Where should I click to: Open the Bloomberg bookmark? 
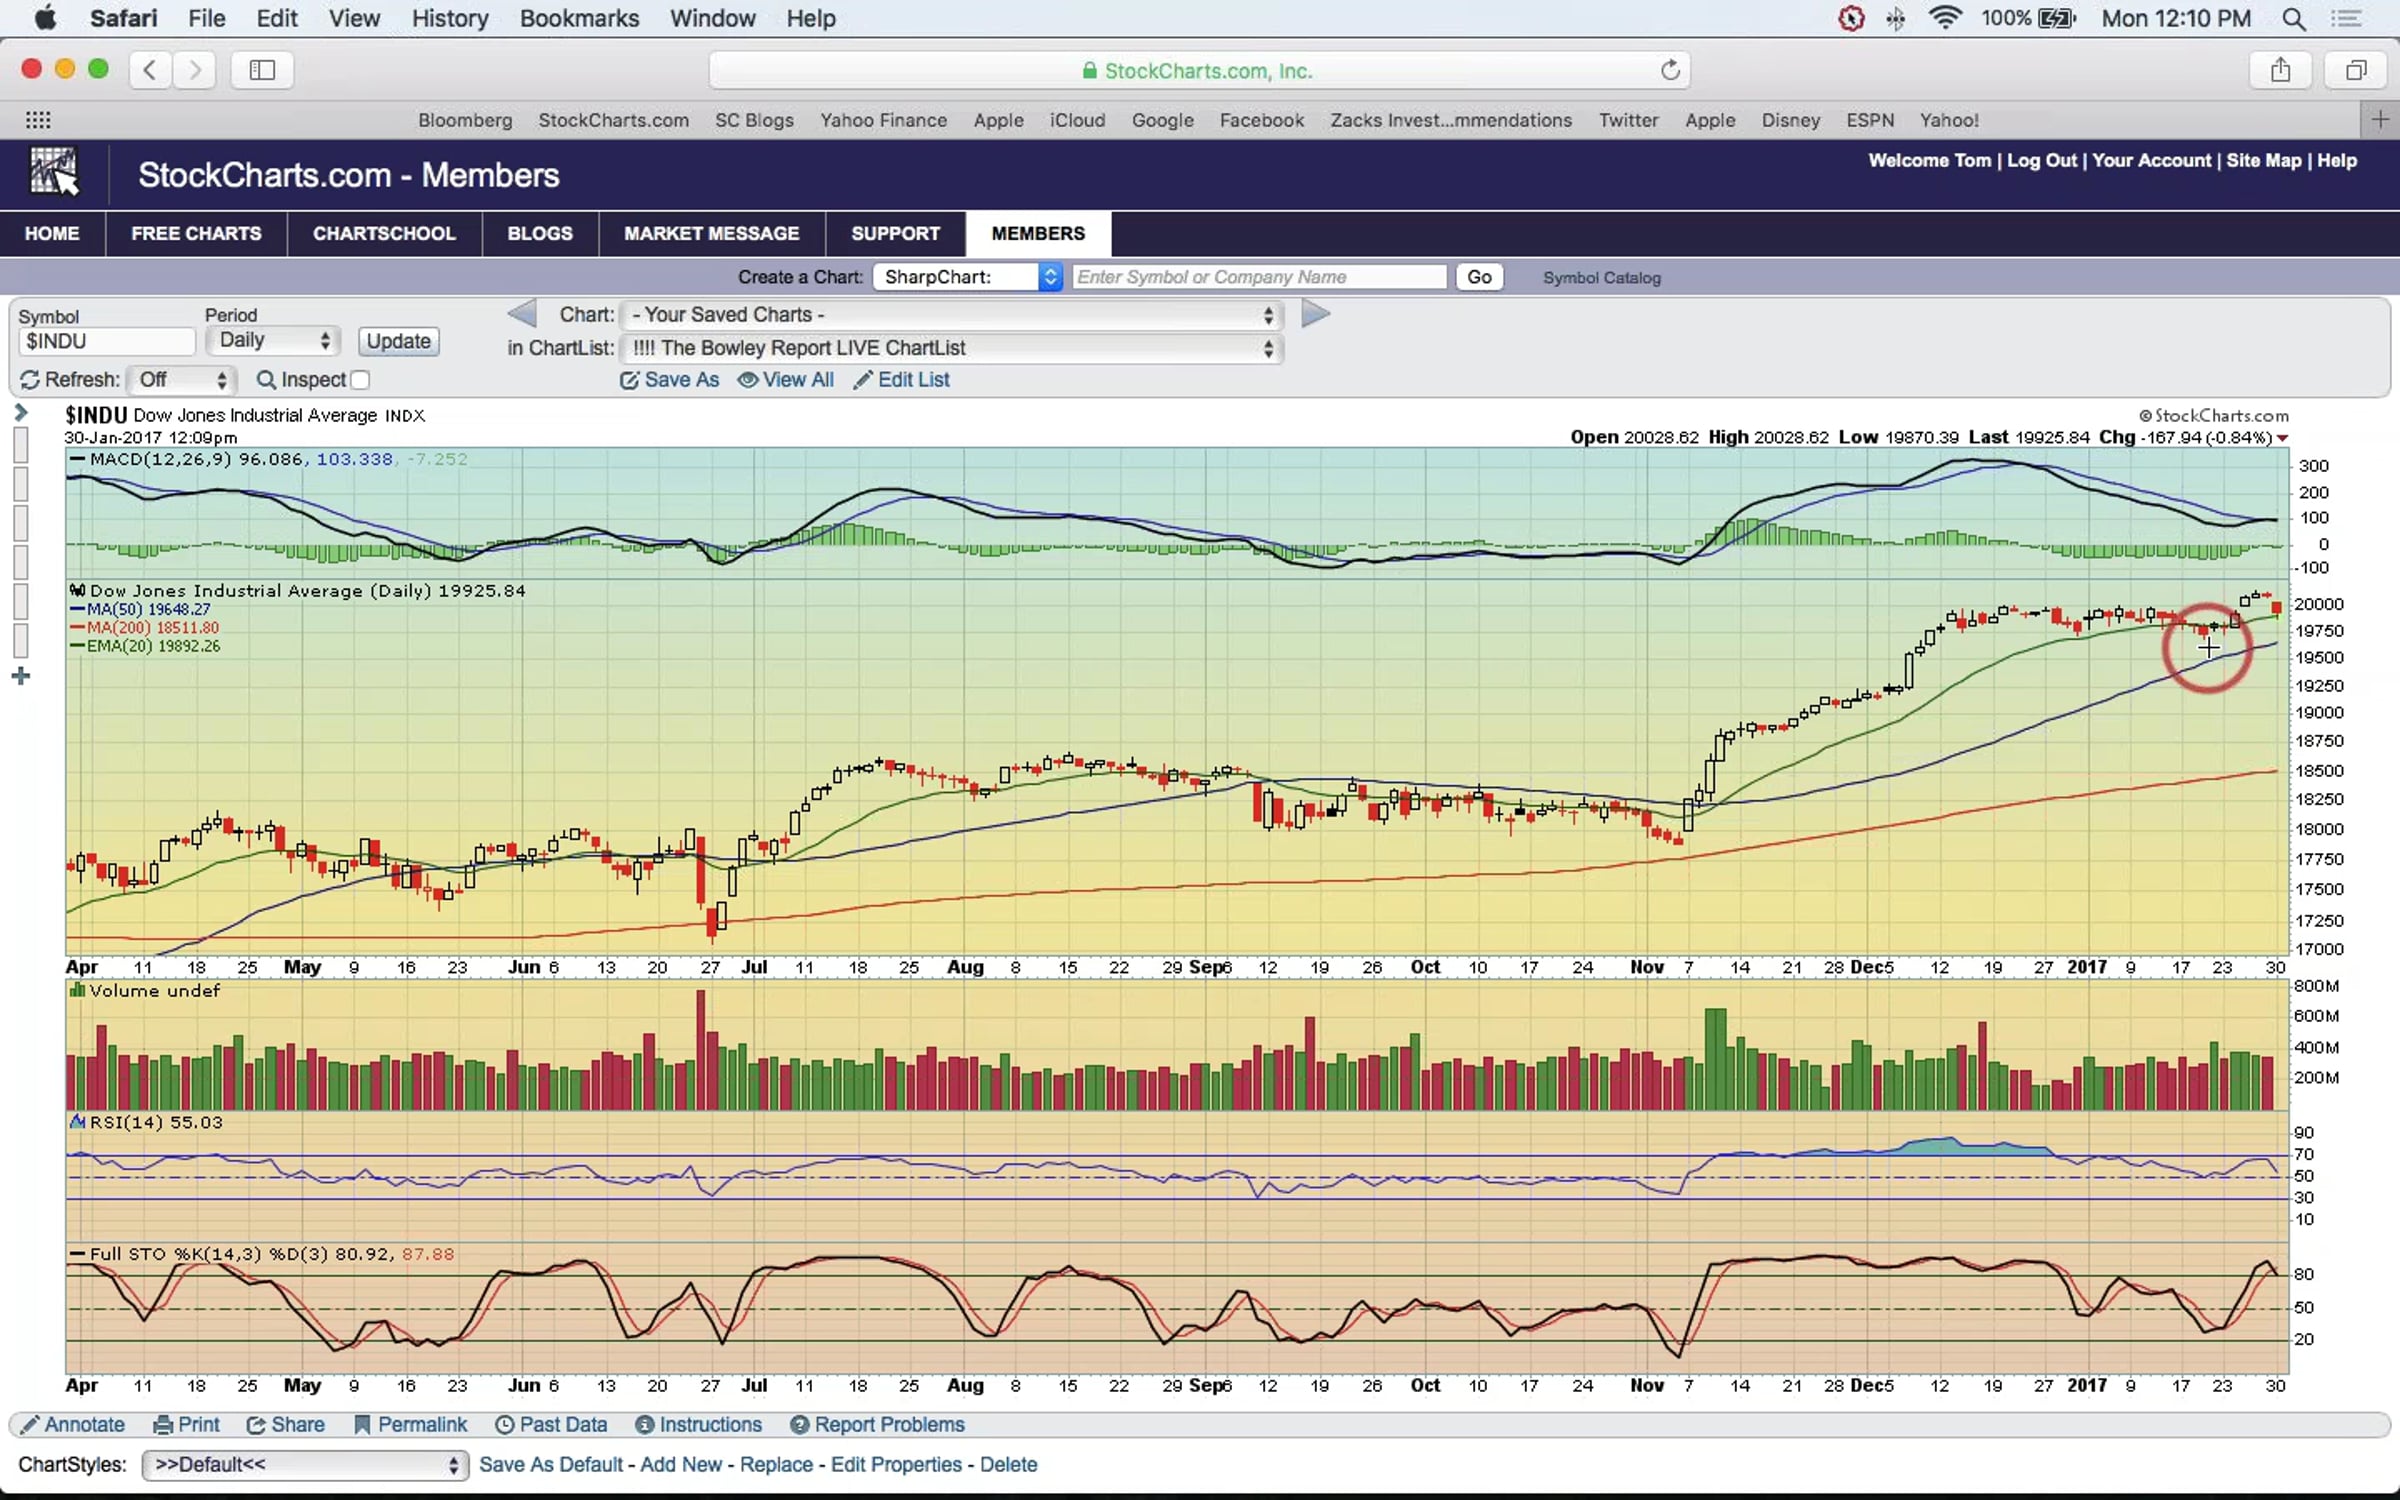point(465,120)
